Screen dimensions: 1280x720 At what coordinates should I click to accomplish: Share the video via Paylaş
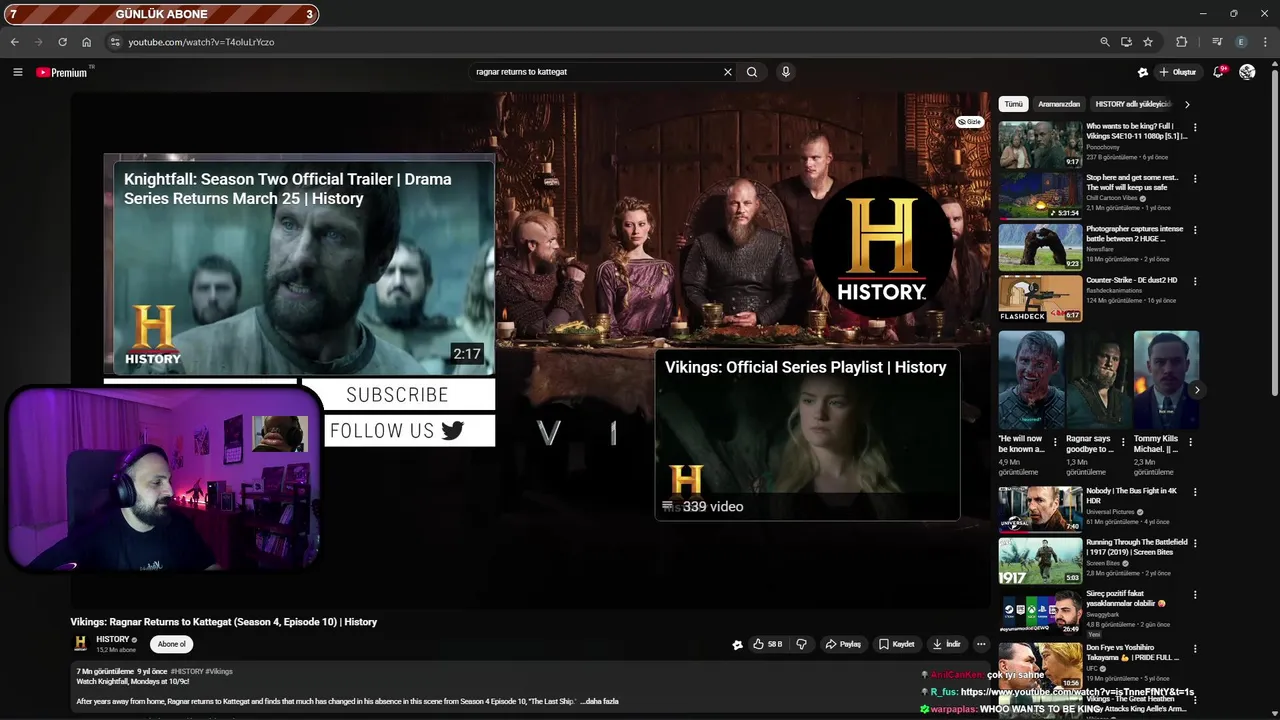(x=843, y=644)
